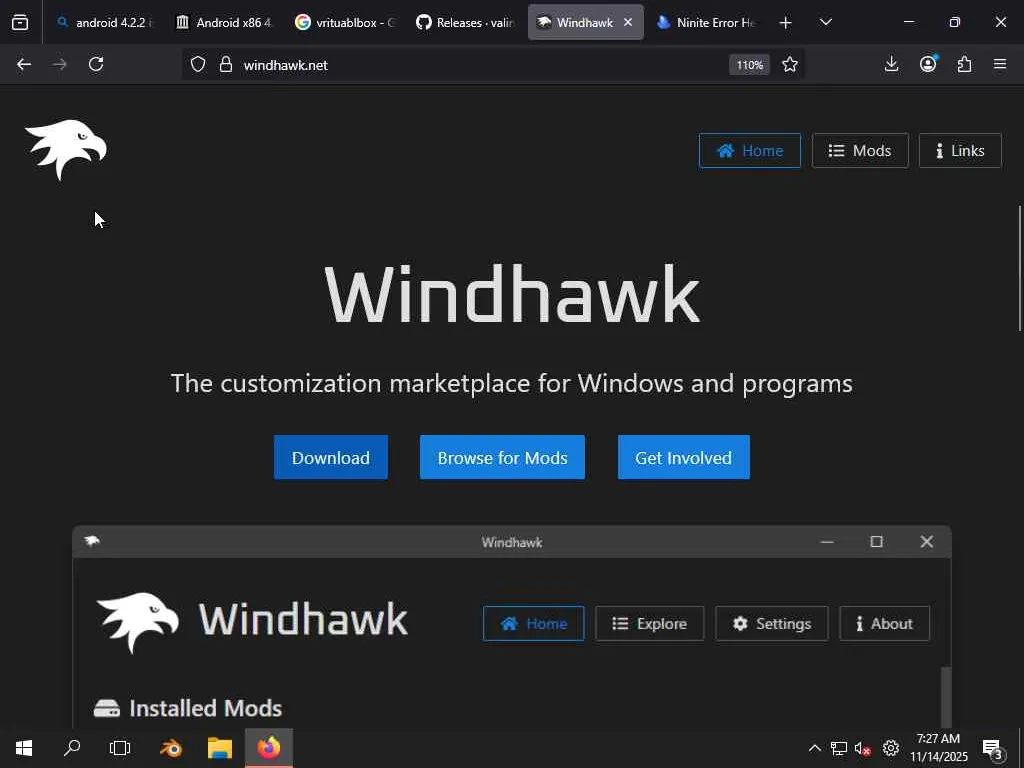Click the Windhawk eagle logo at top left
This screenshot has height=768, width=1024.
65,150
